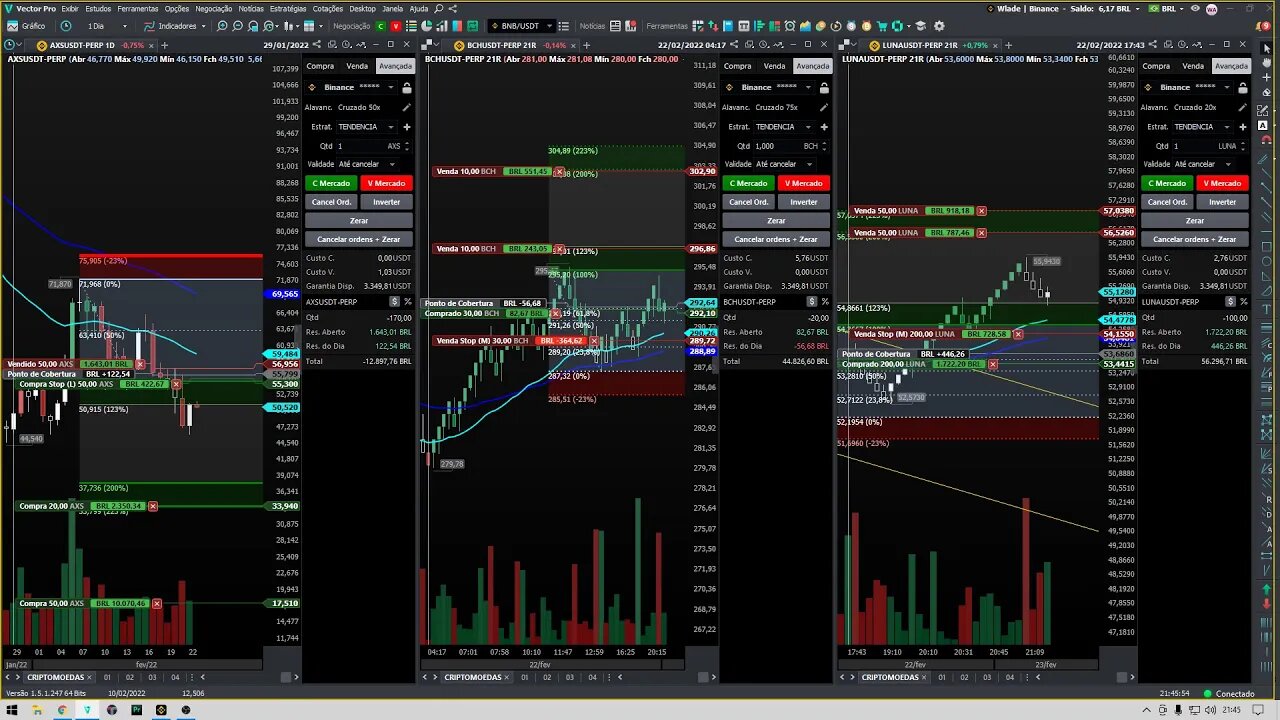Open the Ferramentas menu
This screenshot has width=1280, height=720.
138,9
